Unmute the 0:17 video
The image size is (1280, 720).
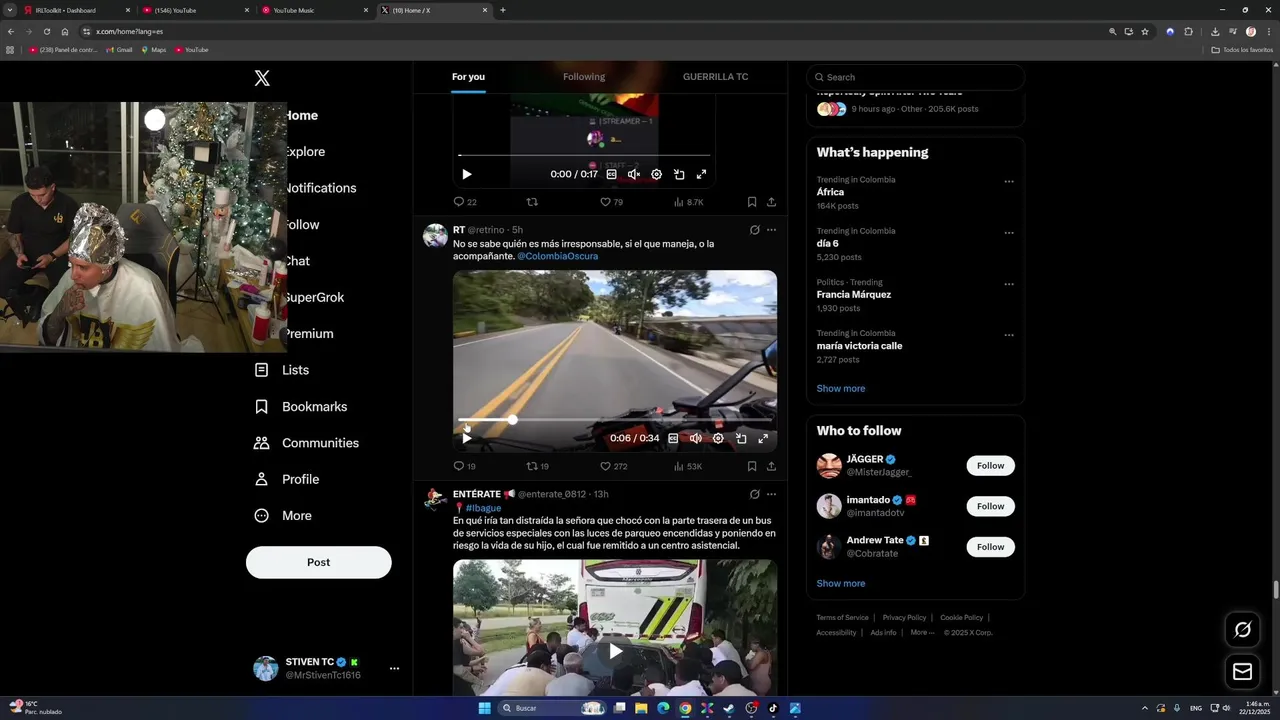point(634,174)
